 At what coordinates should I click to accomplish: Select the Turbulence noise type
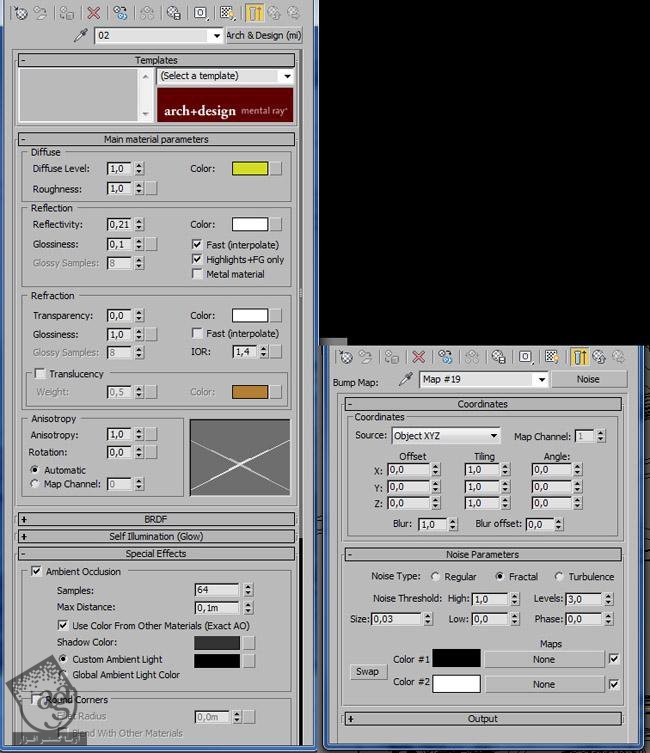pos(559,577)
